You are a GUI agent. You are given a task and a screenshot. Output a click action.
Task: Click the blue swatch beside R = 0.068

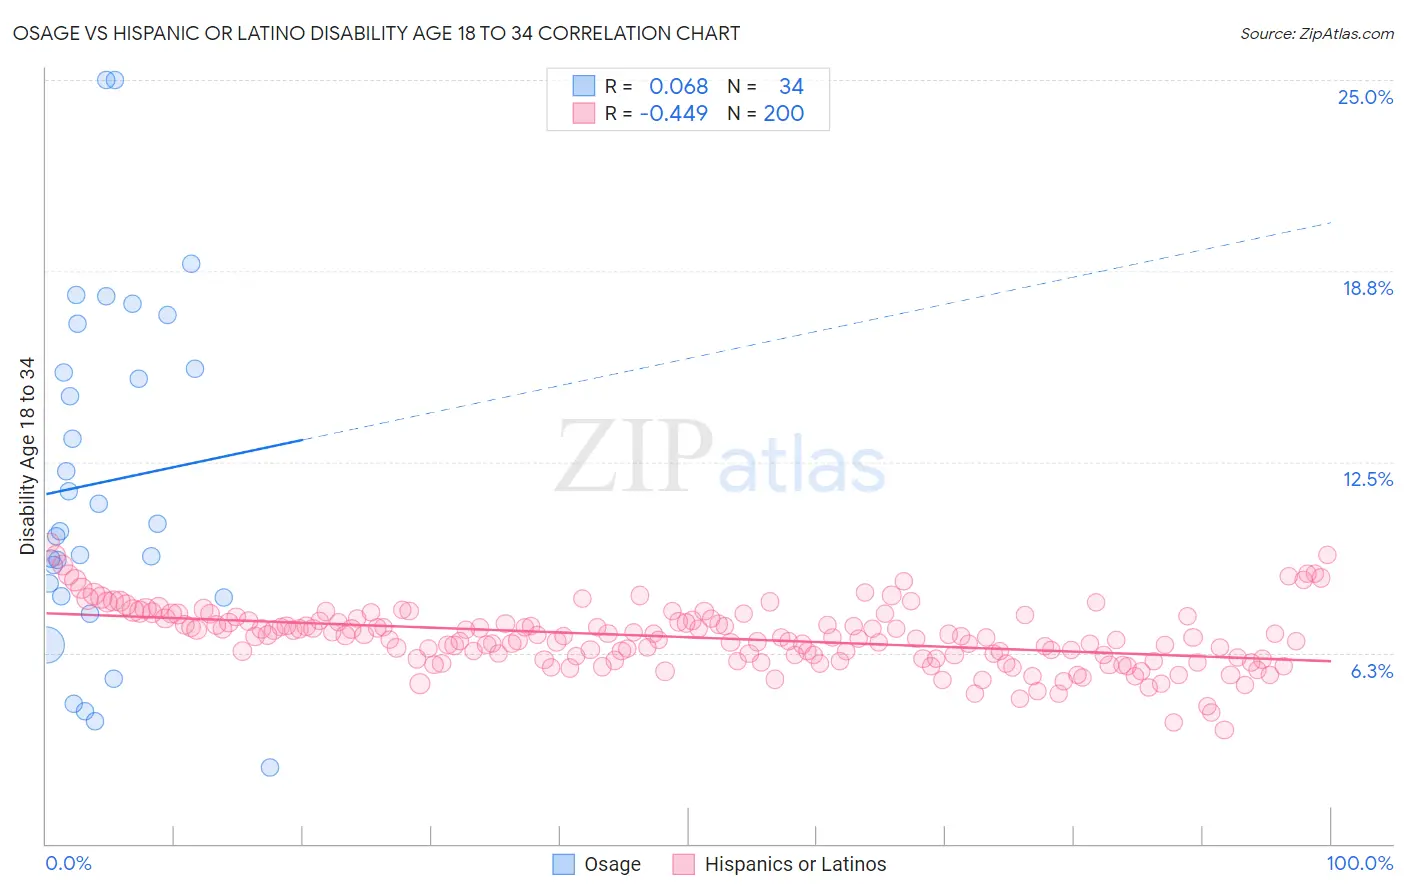(x=584, y=86)
